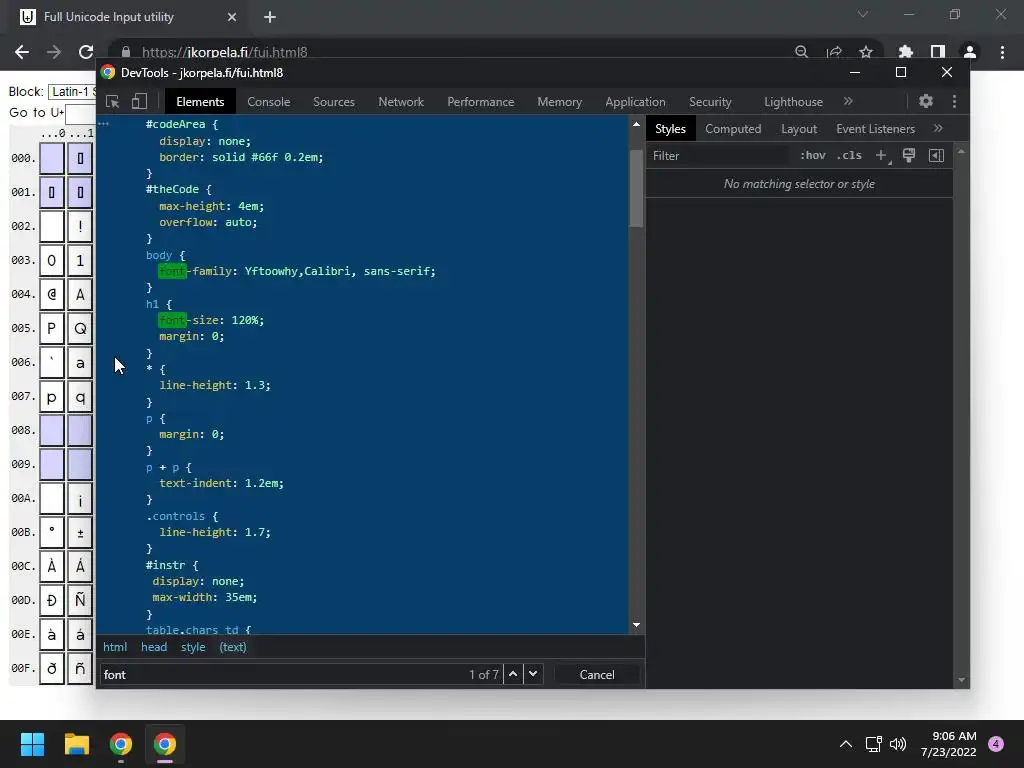Toggle :hov element state

click(x=812, y=155)
